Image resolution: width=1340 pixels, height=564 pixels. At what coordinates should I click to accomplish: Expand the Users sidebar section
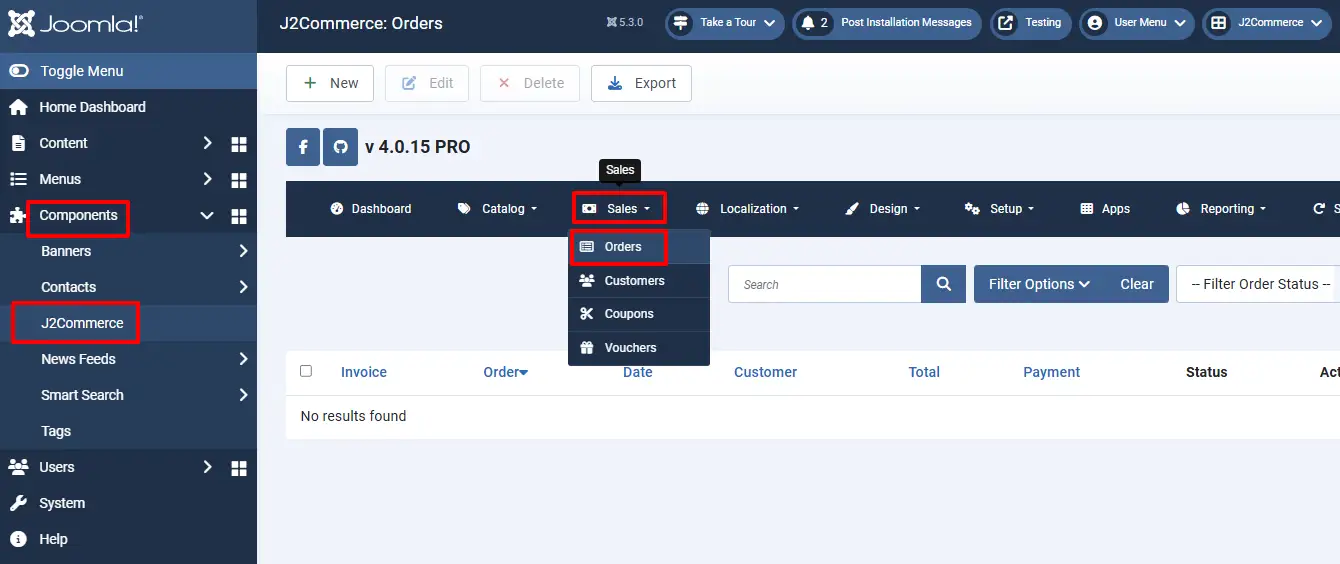point(207,467)
